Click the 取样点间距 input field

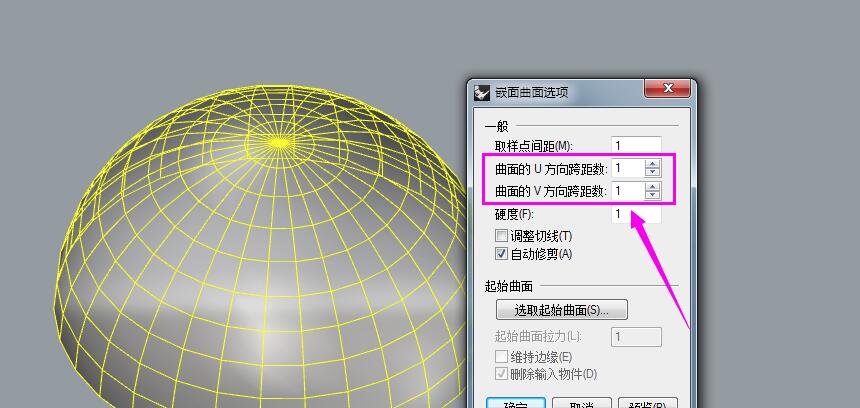636,146
